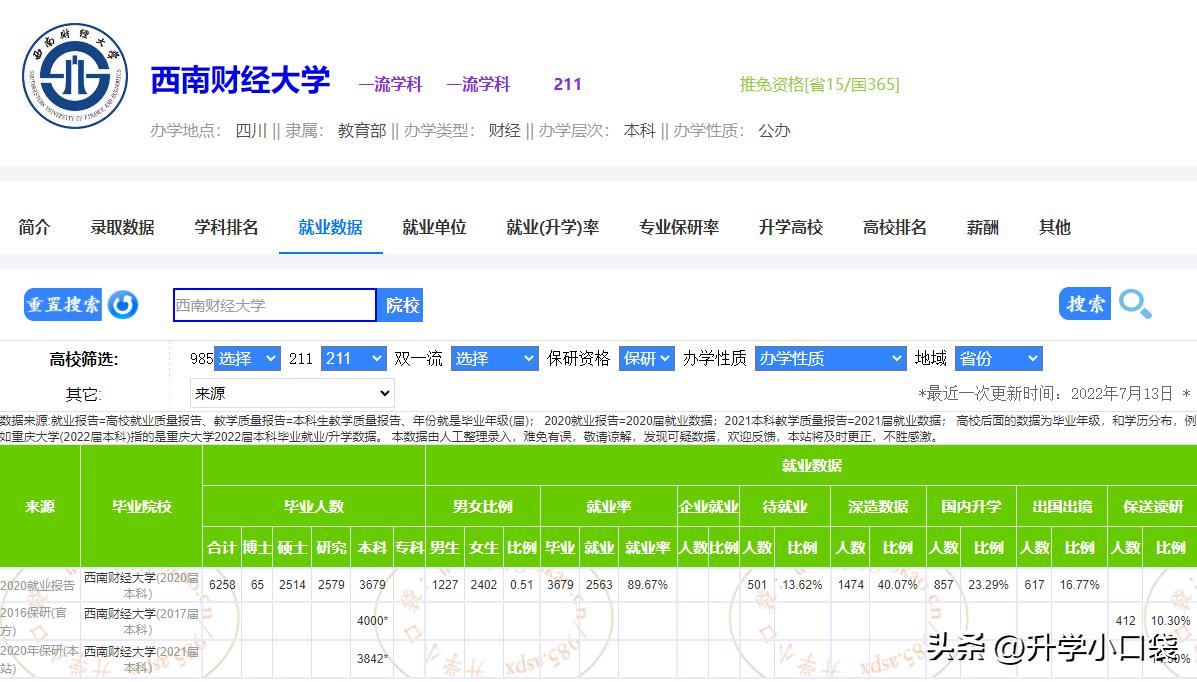Open the 薪酬 tab

[982, 227]
